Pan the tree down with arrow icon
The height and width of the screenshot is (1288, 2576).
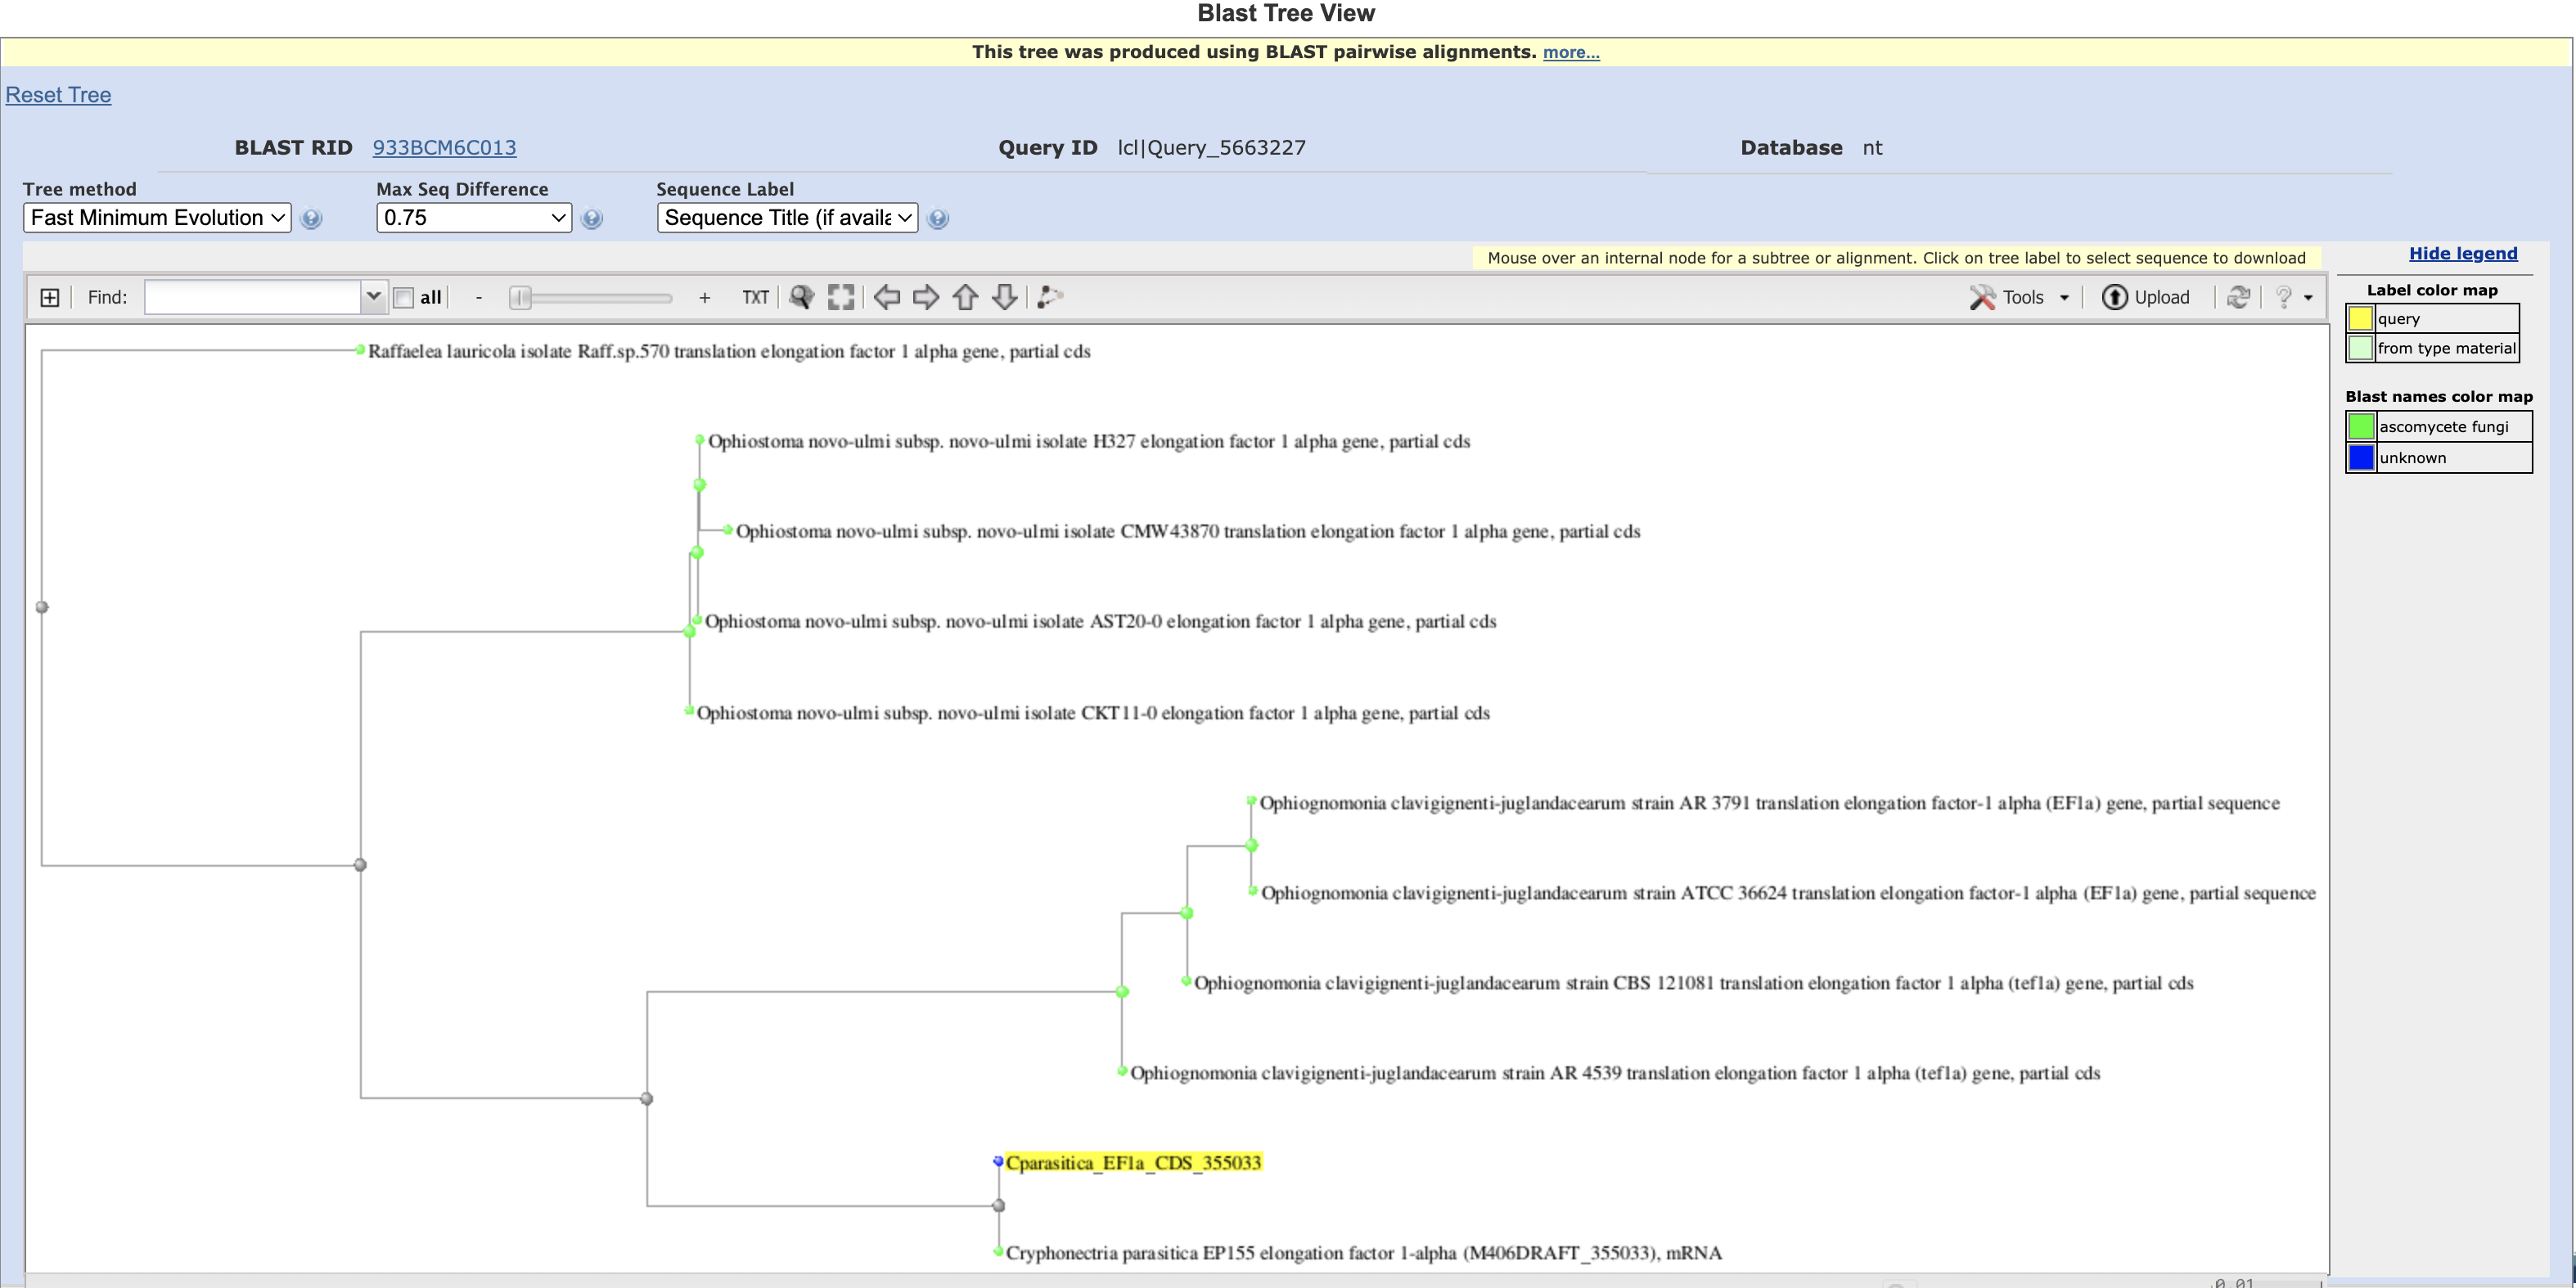[x=1004, y=297]
